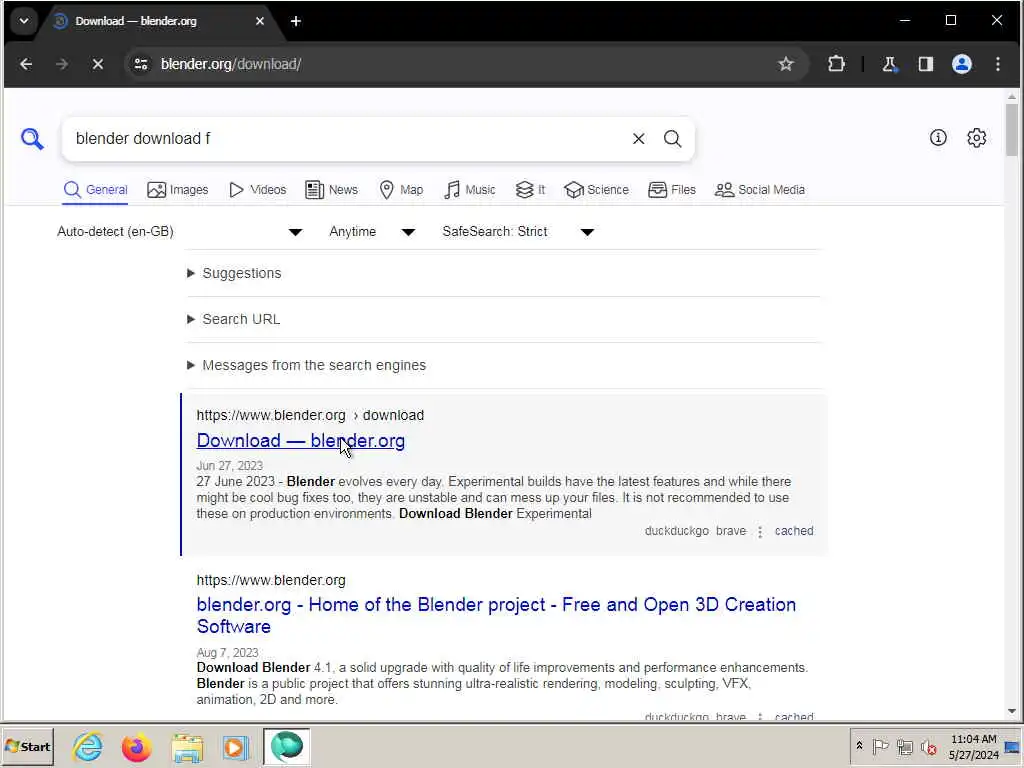
Task: Click the https://www.blender.org › download URL
Action: (310, 415)
